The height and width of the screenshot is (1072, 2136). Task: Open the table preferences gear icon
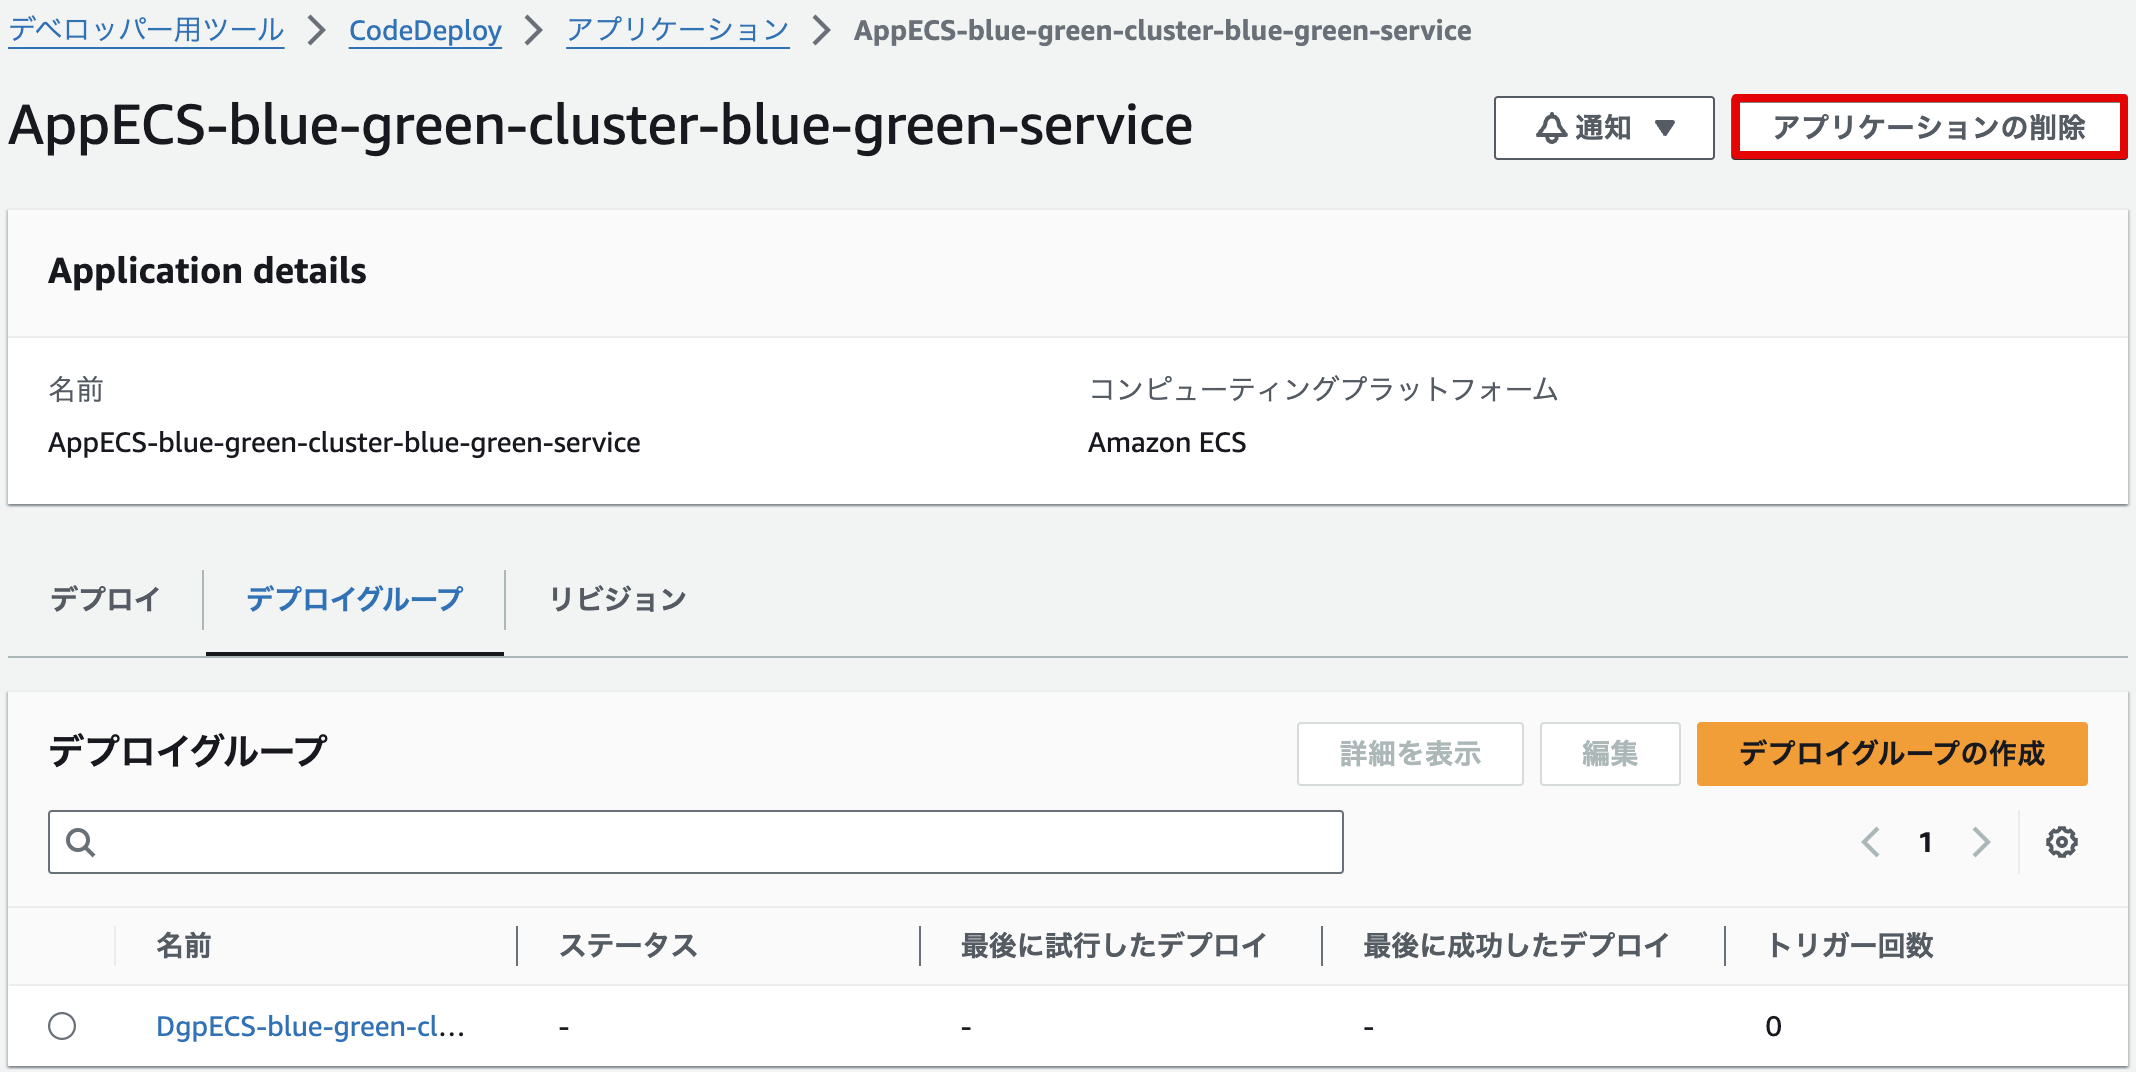pos(2061,842)
